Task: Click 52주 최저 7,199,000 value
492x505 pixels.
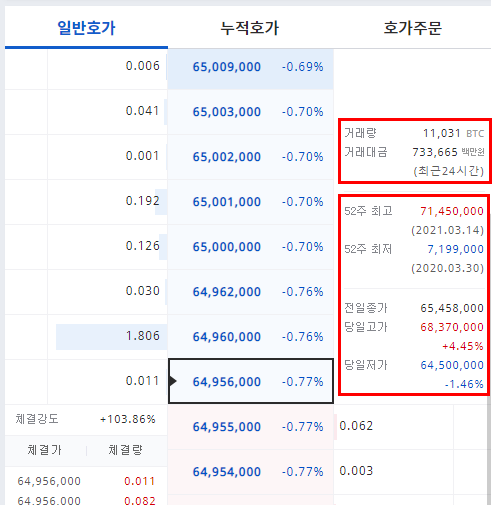Action: pos(455,249)
